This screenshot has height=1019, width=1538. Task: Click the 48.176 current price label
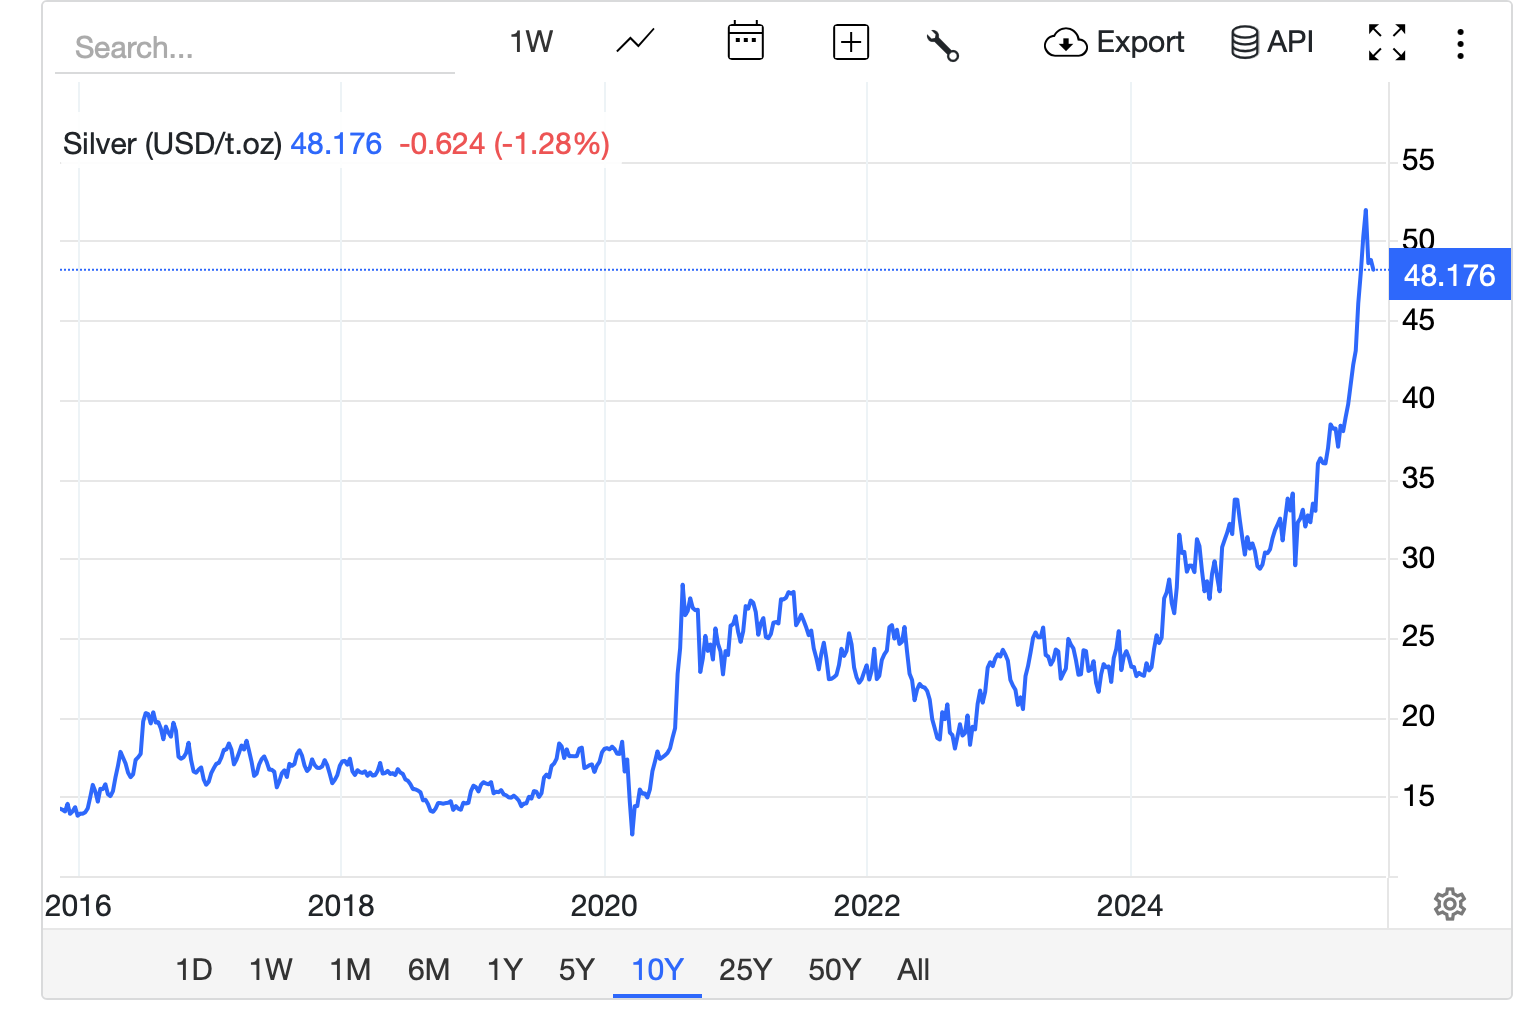pyautogui.click(x=1449, y=275)
